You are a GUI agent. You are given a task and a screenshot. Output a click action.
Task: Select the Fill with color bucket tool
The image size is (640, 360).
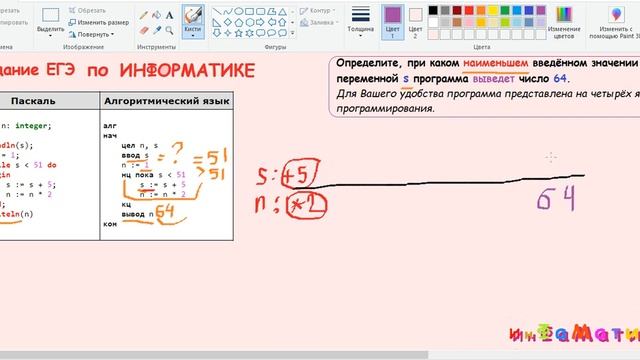[x=156, y=16]
